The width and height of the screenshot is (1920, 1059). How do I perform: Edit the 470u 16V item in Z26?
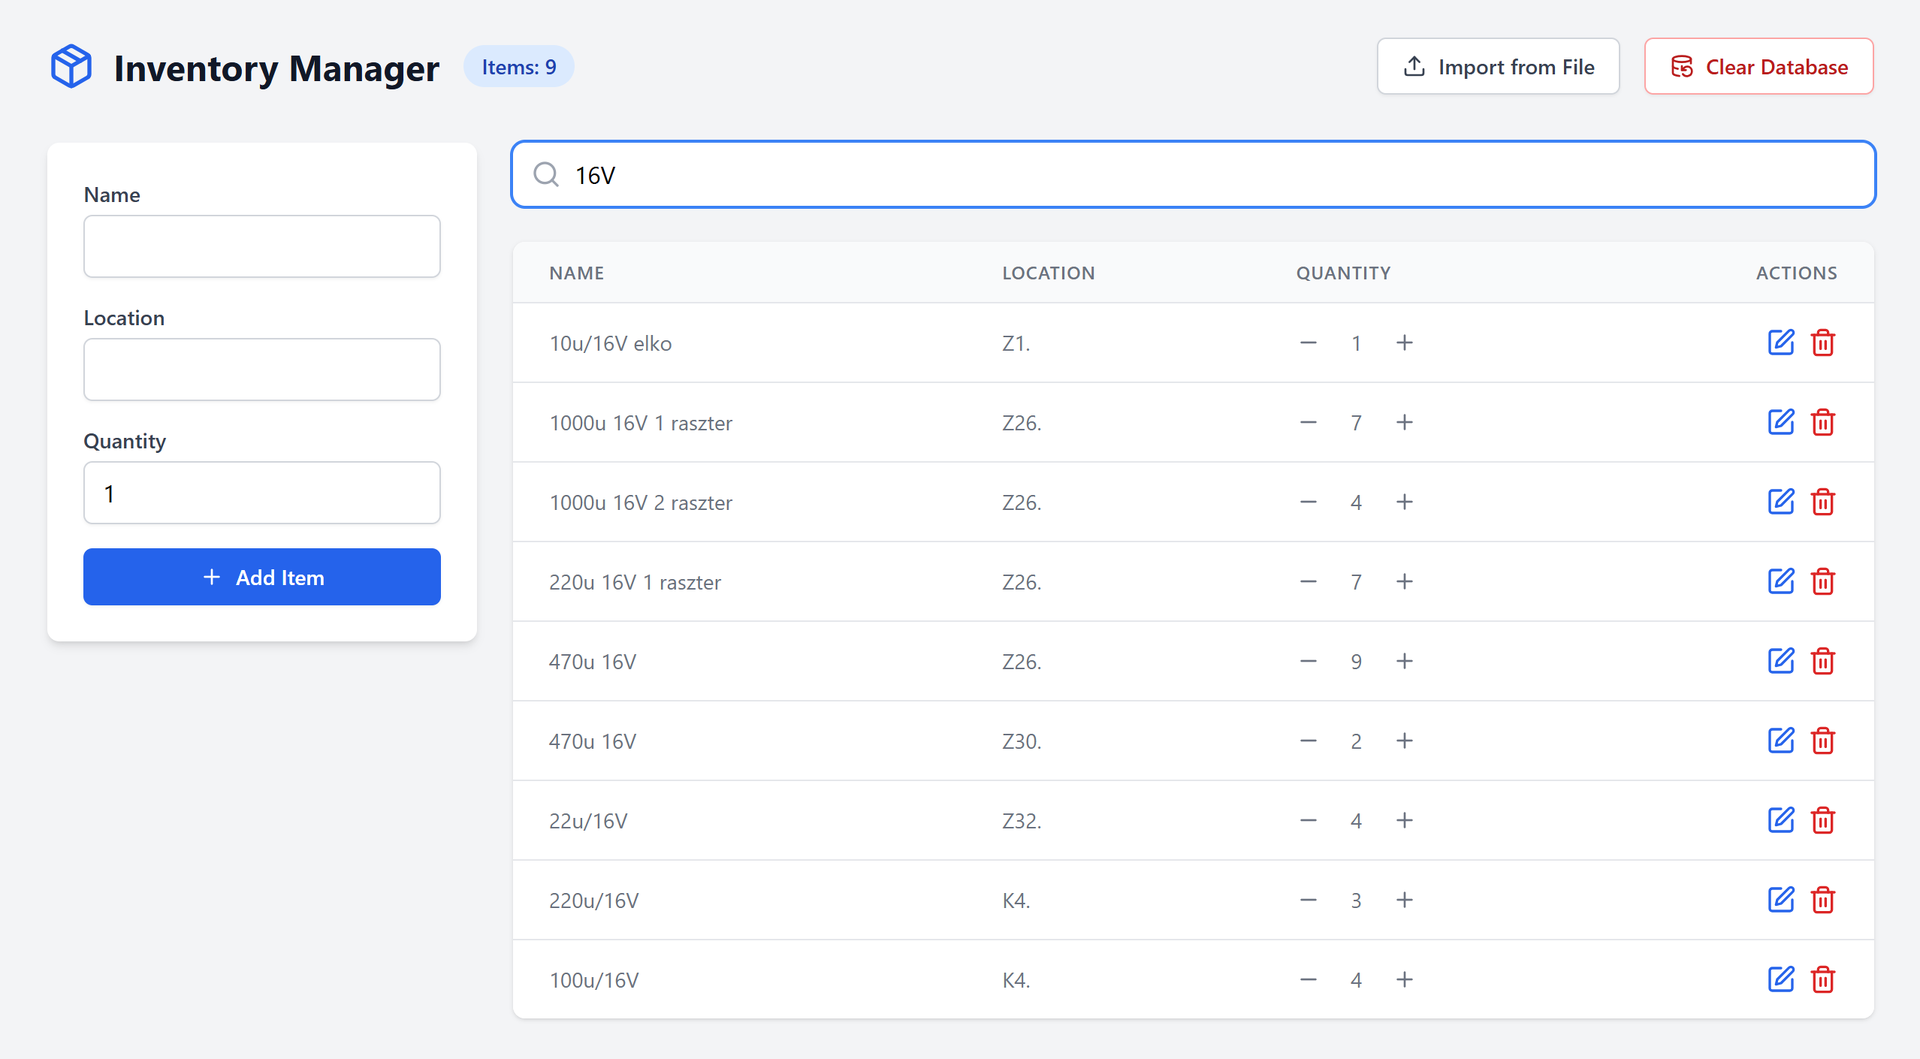coord(1781,661)
